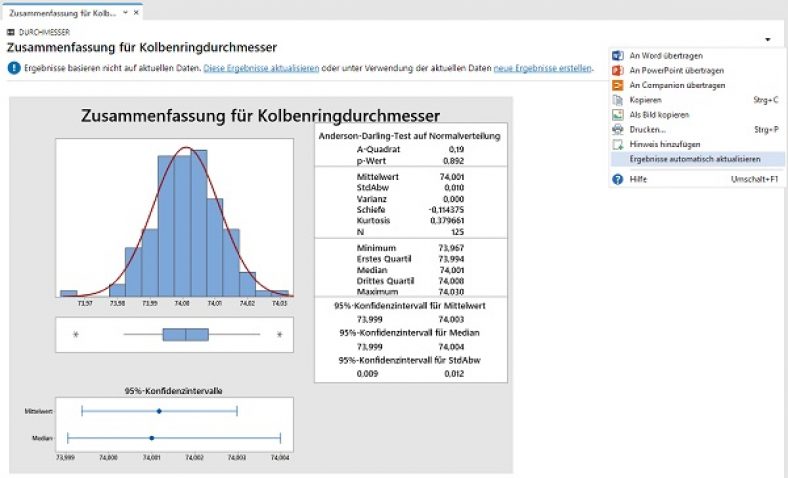Click the Companion icon in the menu
The image size is (788, 478).
617,85
